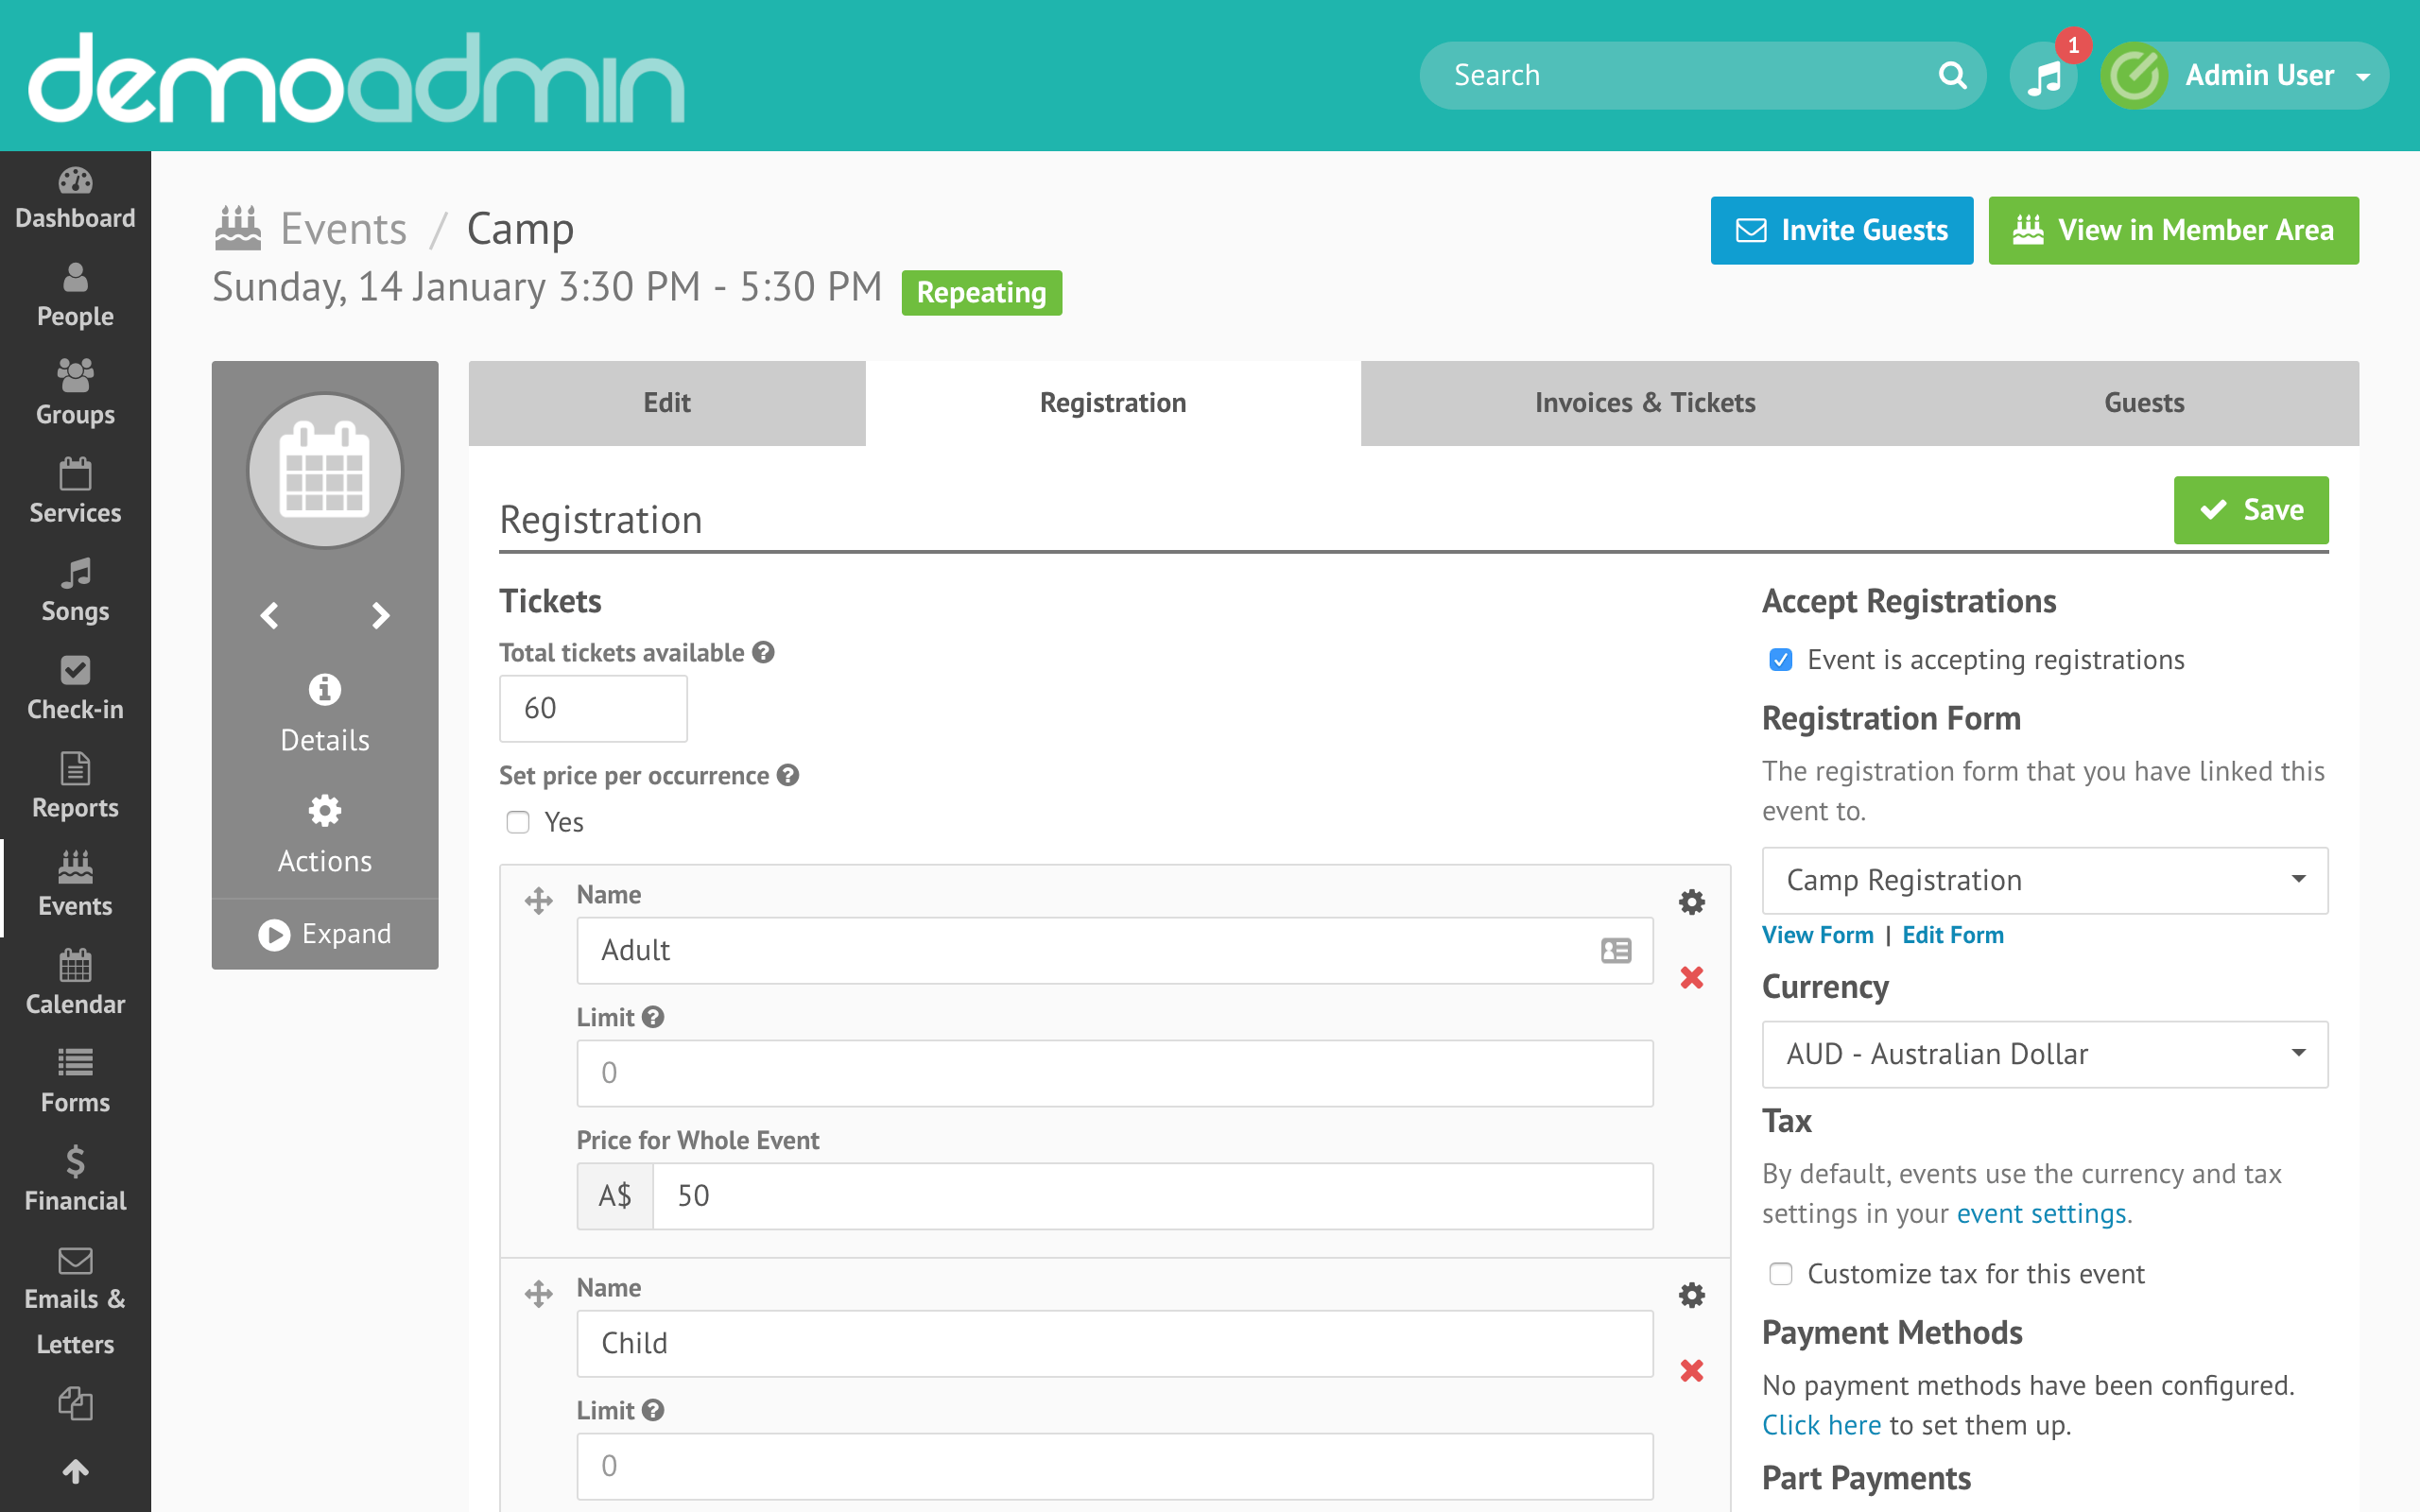Expand the Admin User account menu
This screenshot has width=2420, height=1512.
[2260, 76]
